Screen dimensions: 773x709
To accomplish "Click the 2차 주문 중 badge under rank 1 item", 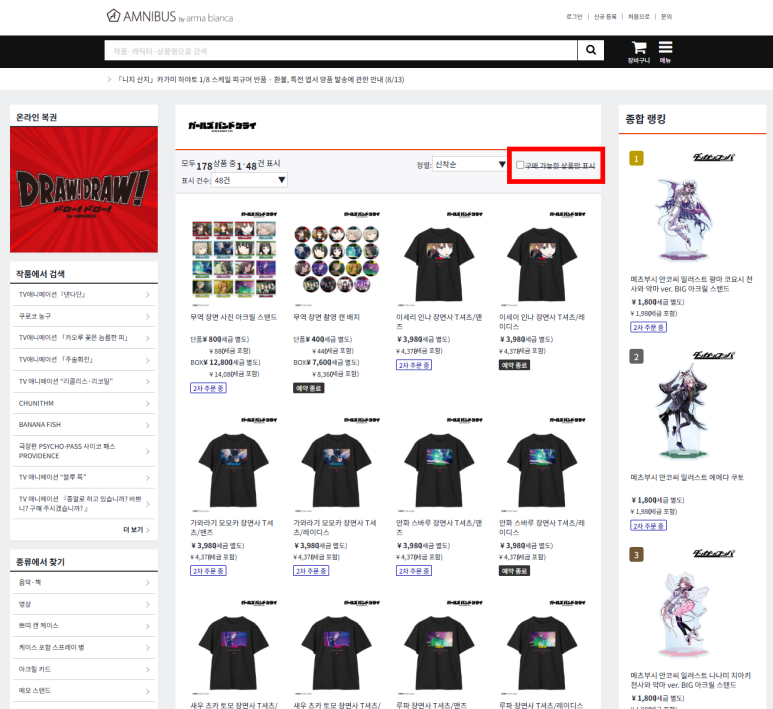I will coord(648,327).
